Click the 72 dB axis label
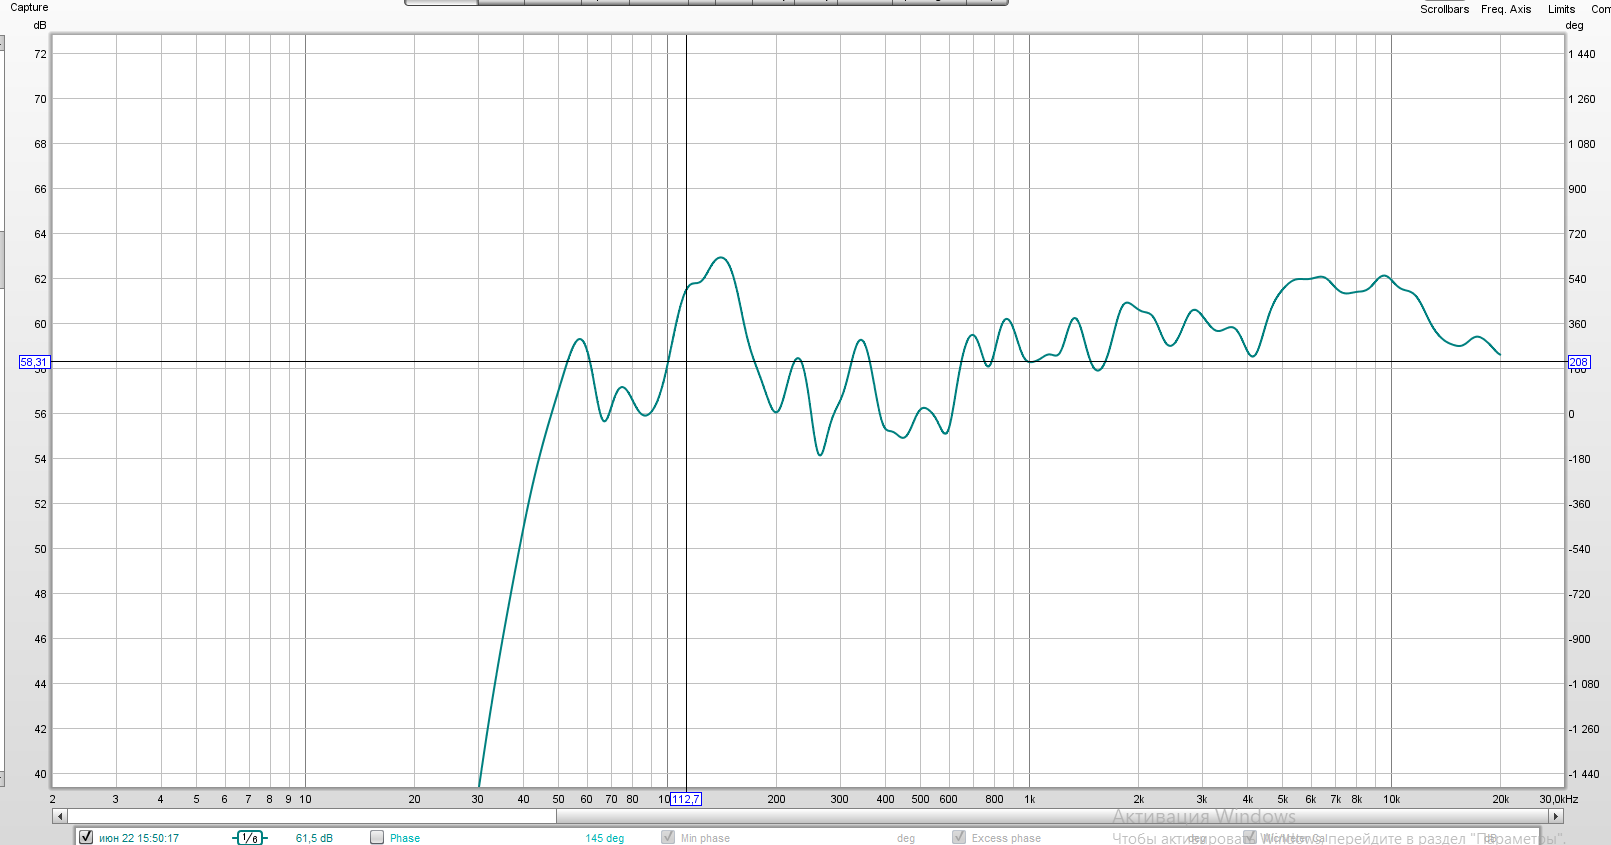Screen dimensions: 1611x845 click(40, 54)
